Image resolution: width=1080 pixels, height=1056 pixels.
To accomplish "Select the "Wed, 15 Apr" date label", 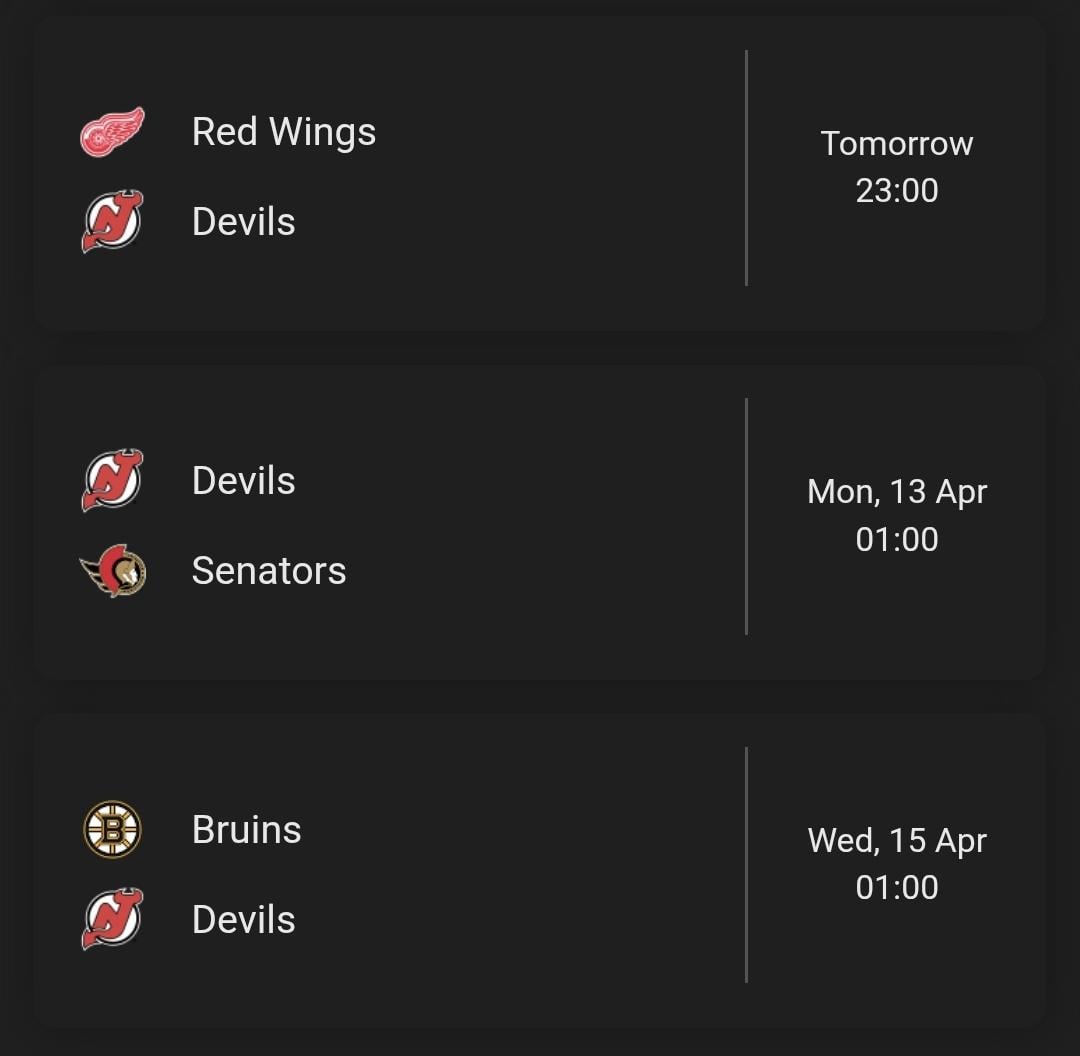I will (x=897, y=841).
